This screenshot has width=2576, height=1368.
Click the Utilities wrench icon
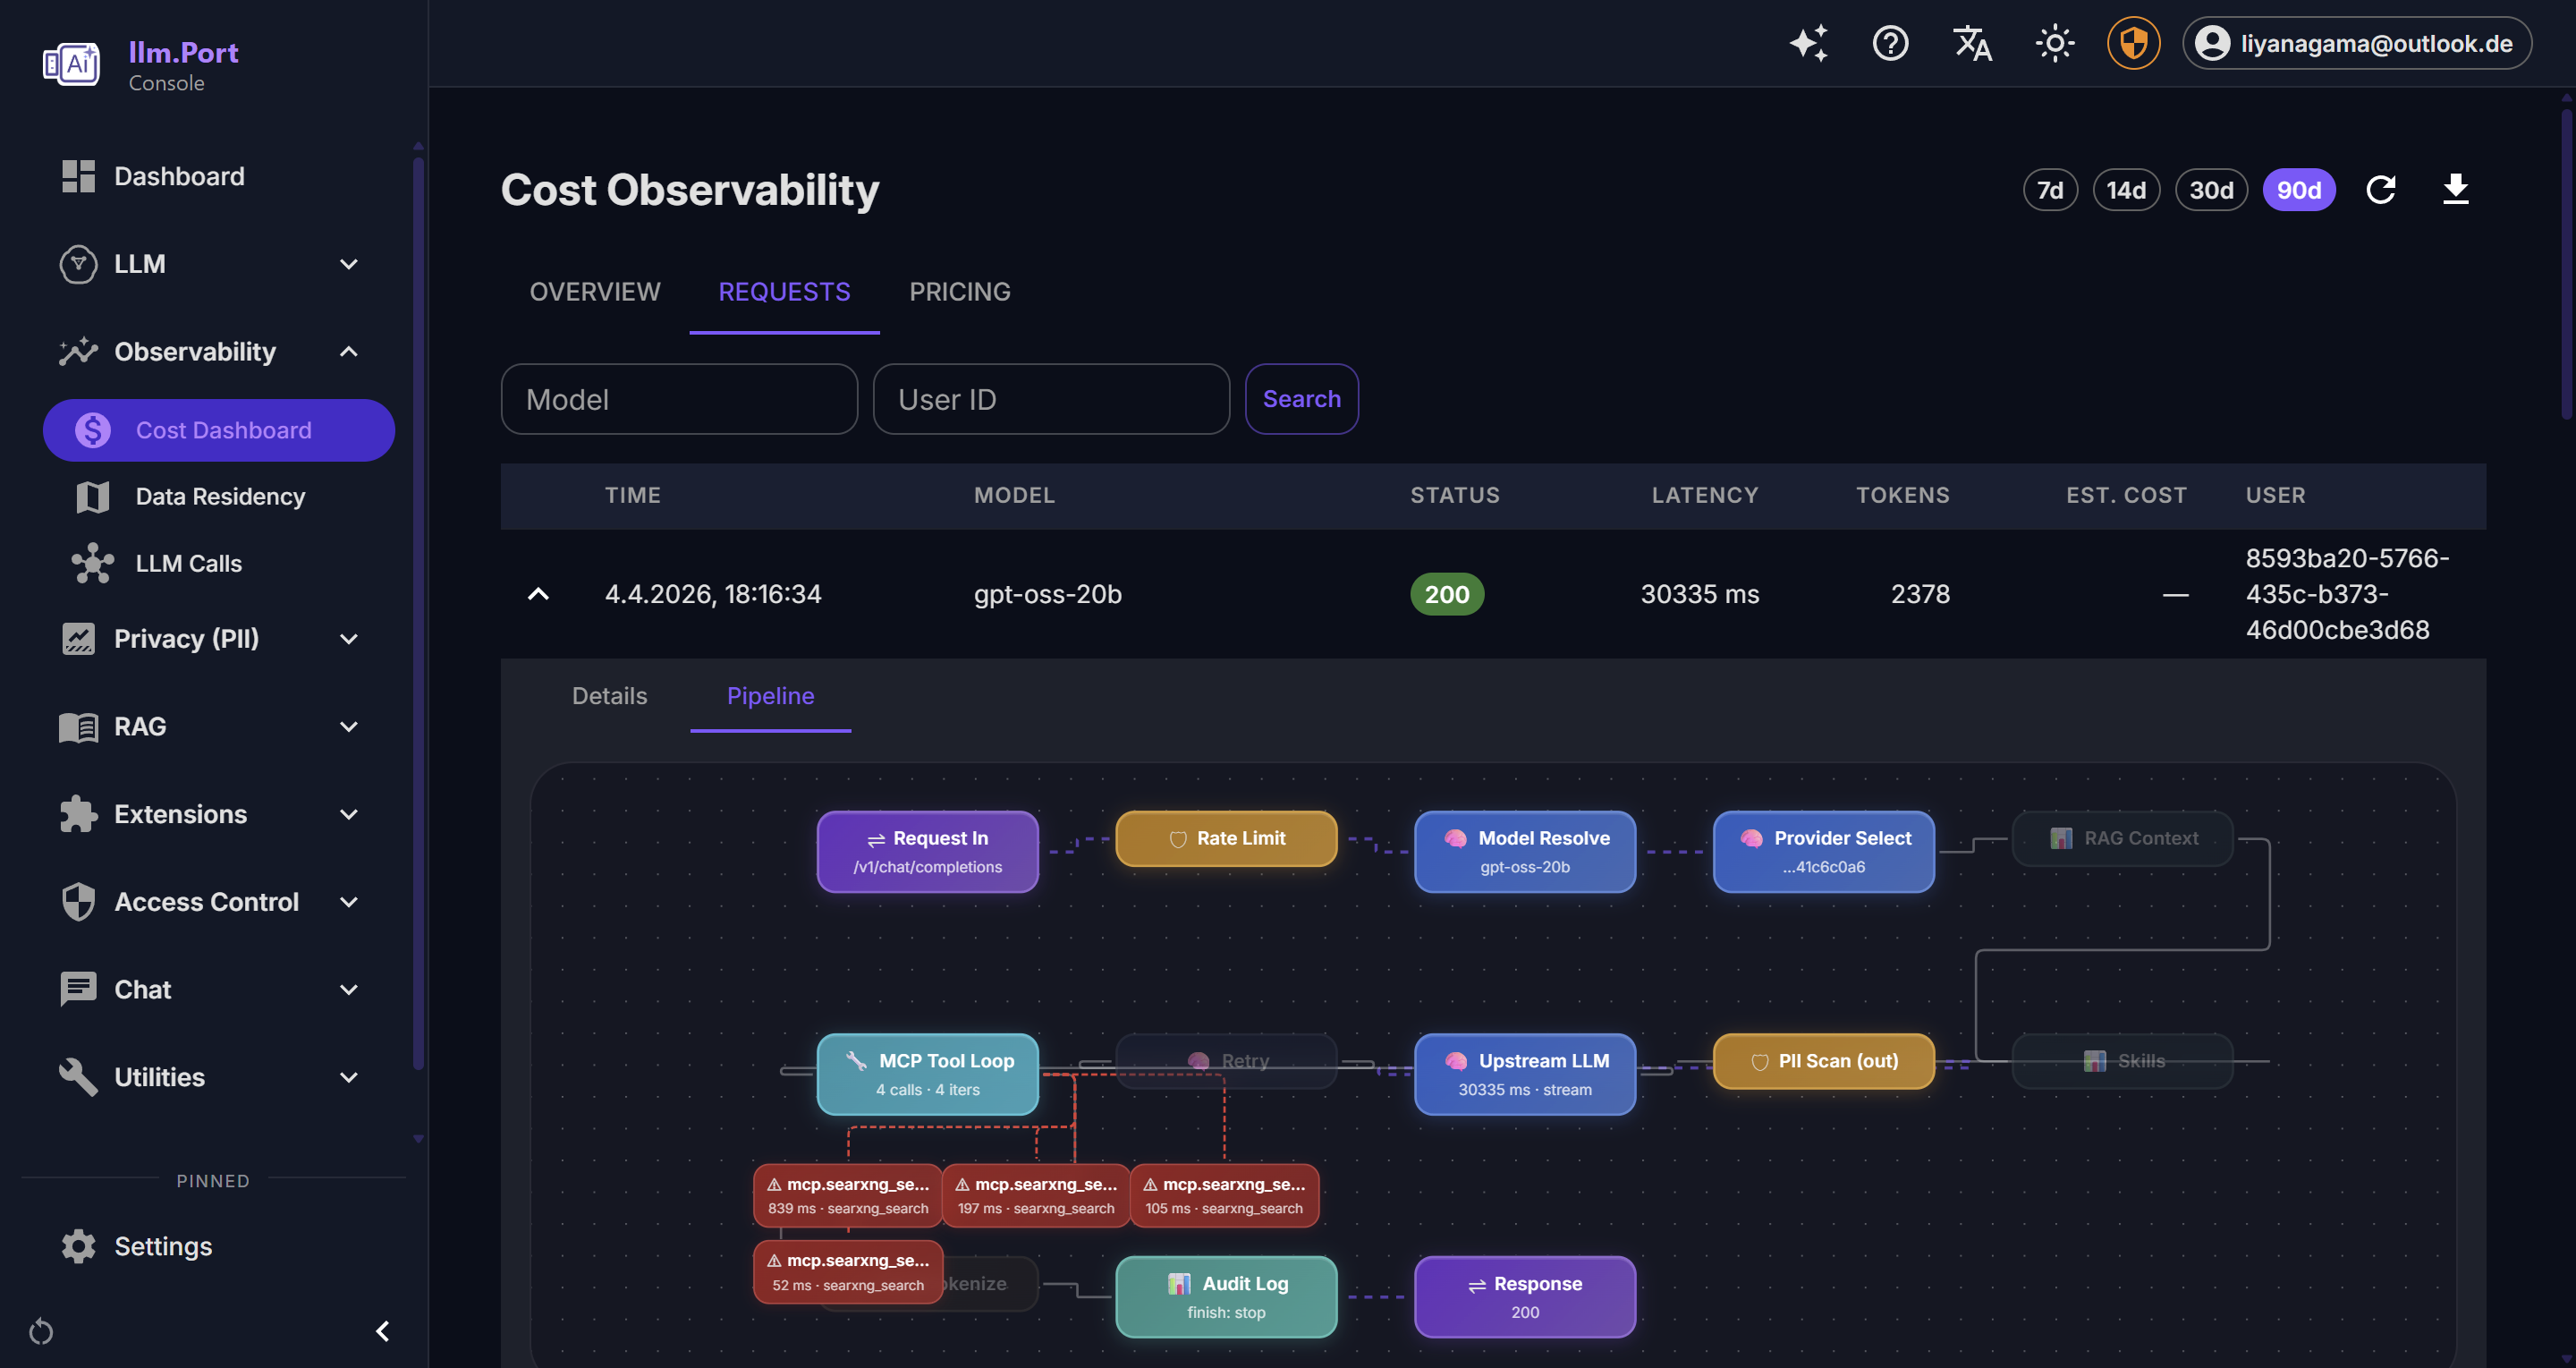(x=78, y=1077)
